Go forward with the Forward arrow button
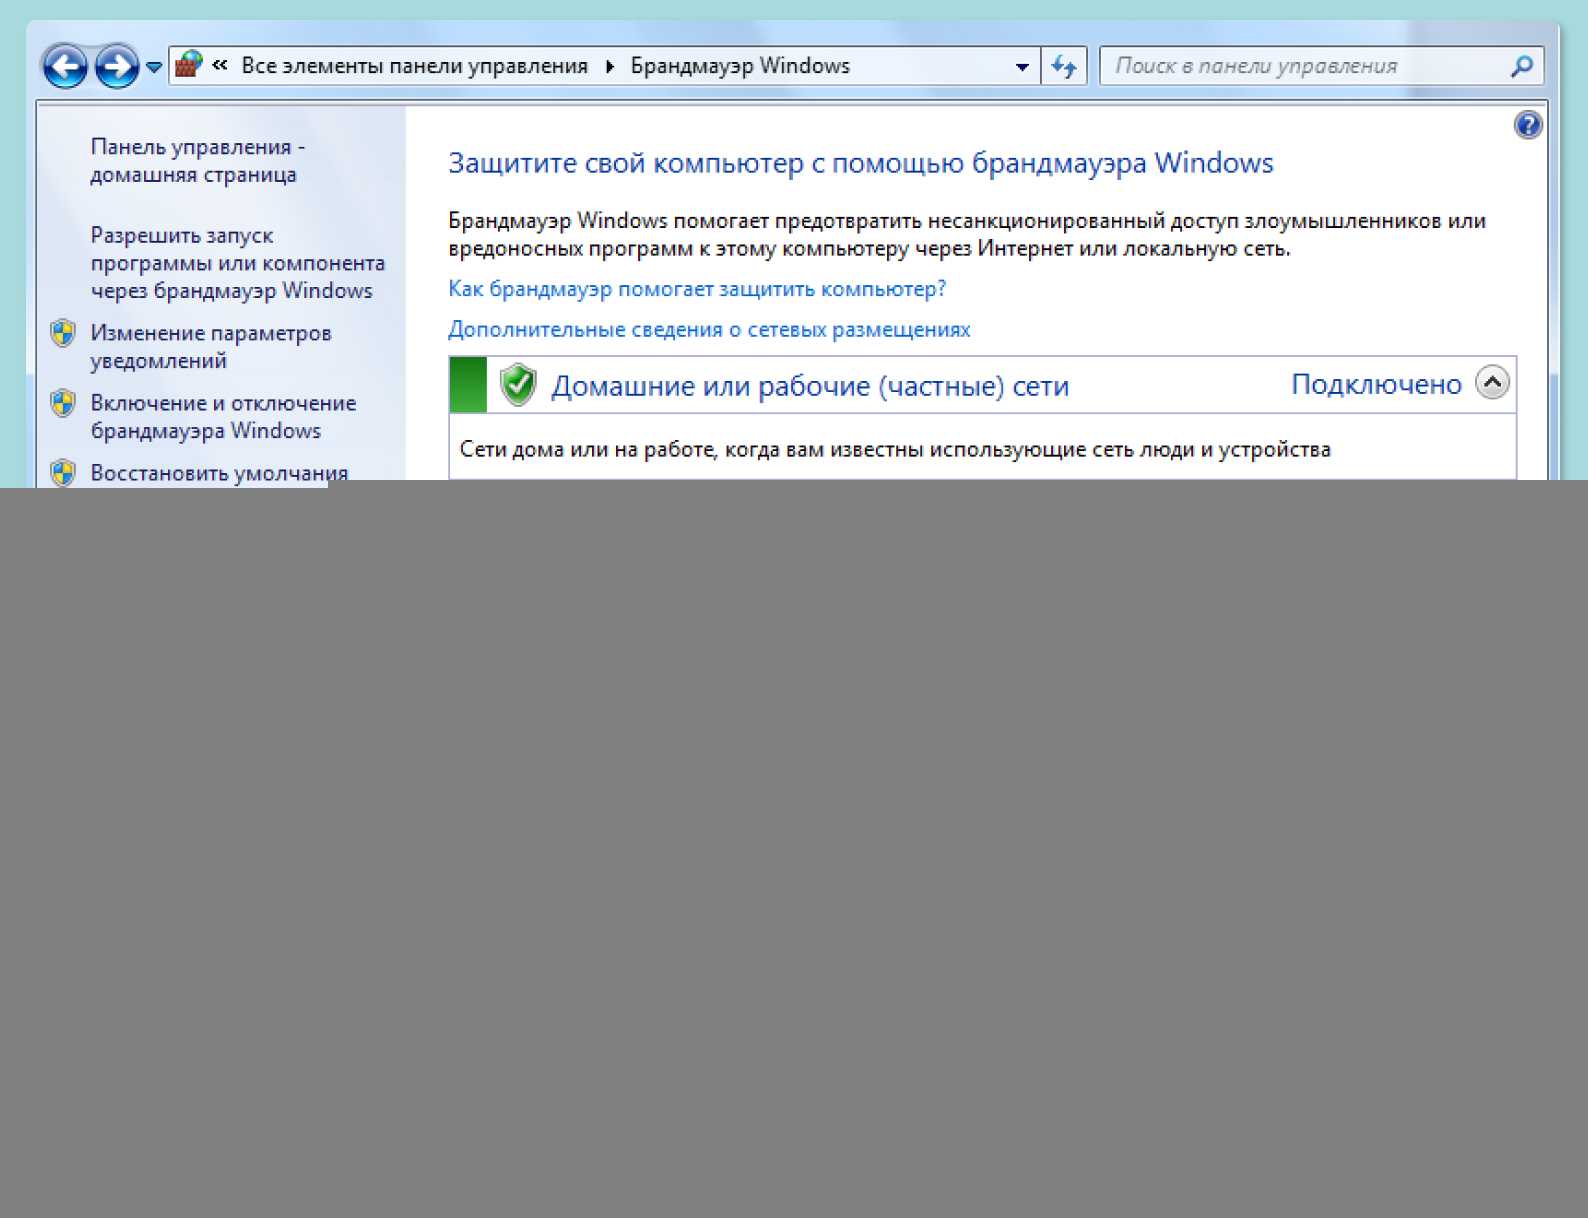1588x1218 pixels. pos(117,67)
